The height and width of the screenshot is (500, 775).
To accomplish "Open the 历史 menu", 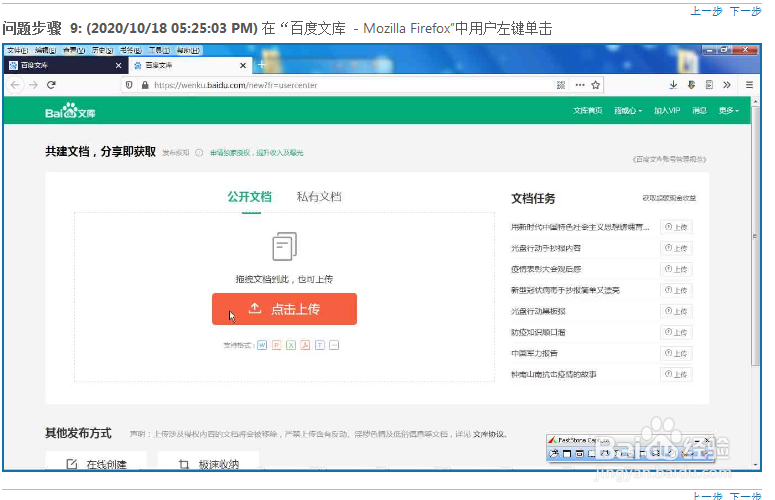I will tap(102, 50).
